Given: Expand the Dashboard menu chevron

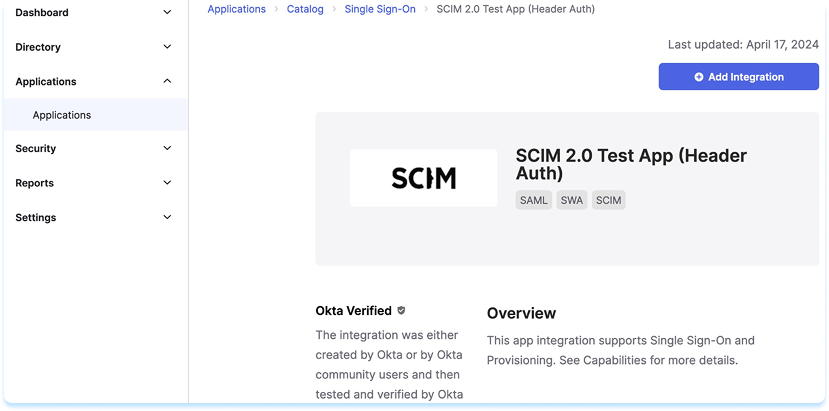Looking at the screenshot, I should click(x=167, y=13).
